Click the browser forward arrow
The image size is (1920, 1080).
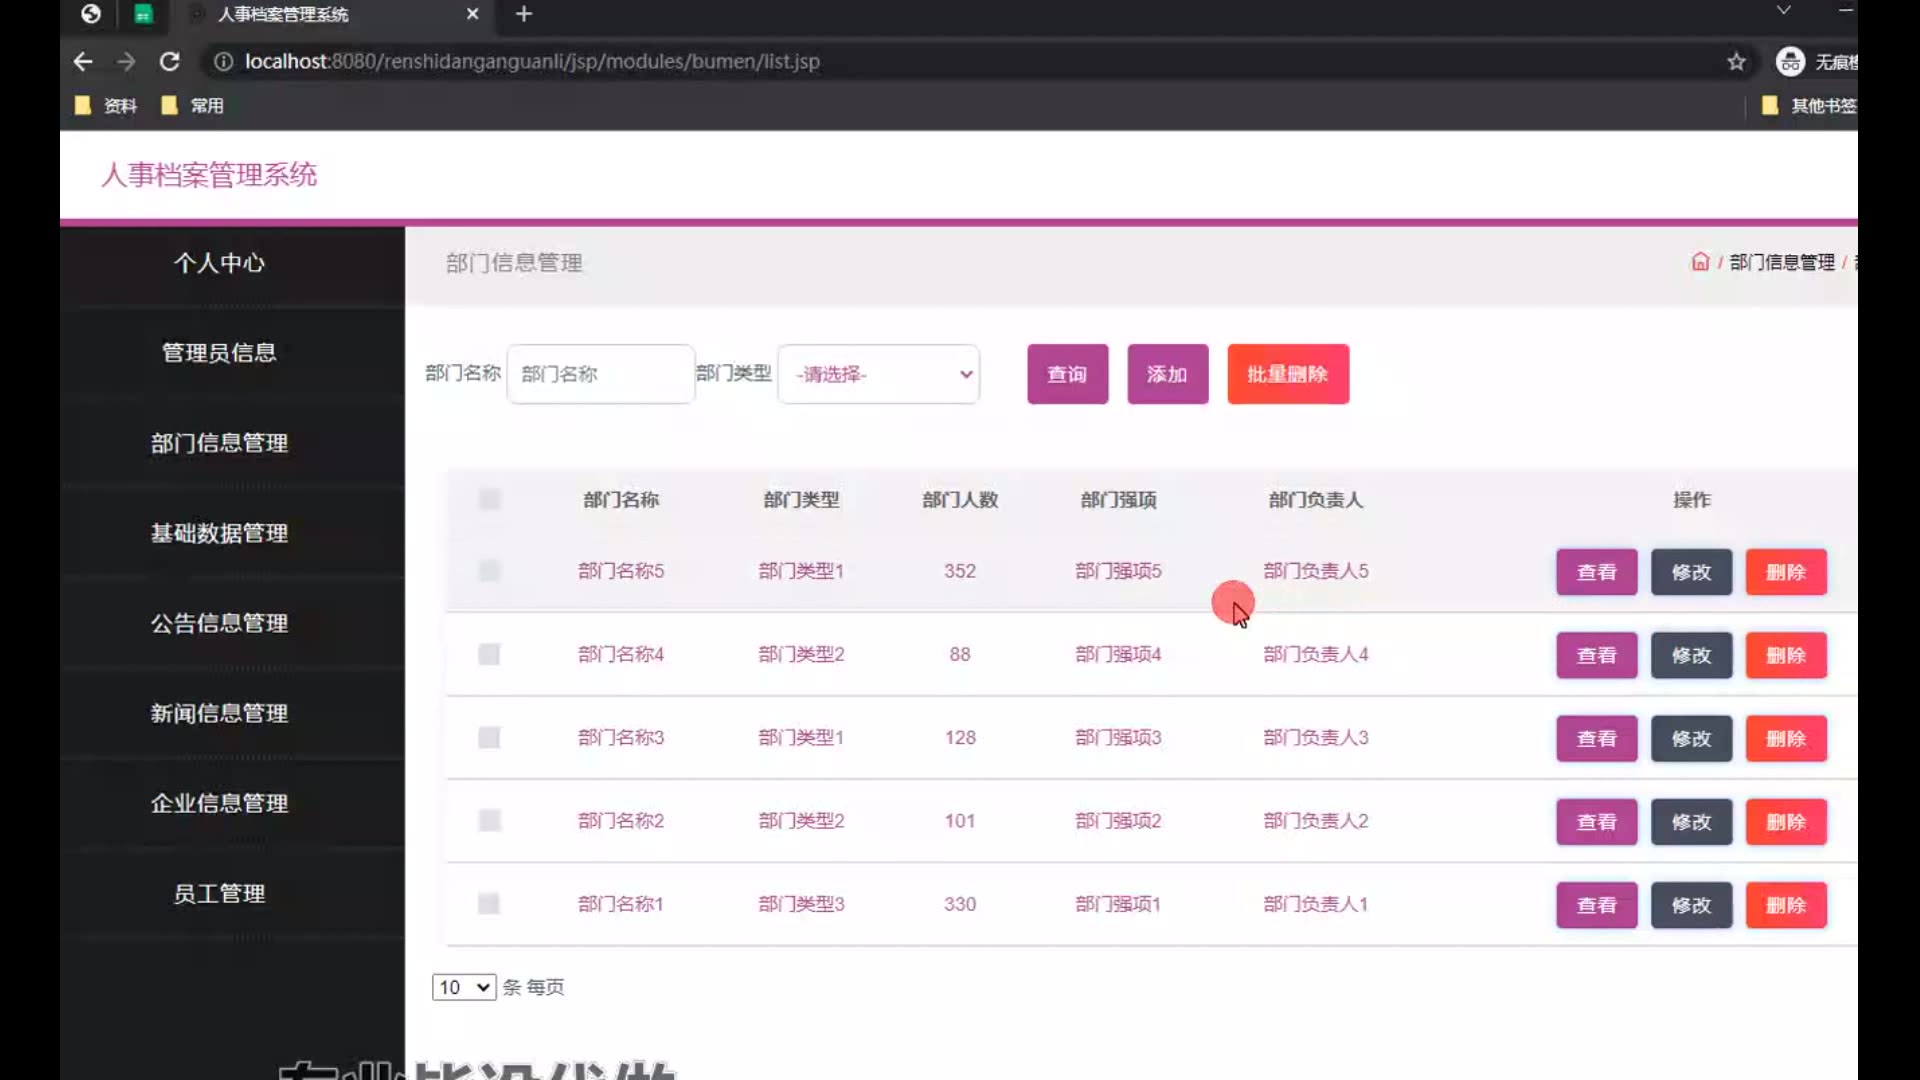(x=126, y=62)
